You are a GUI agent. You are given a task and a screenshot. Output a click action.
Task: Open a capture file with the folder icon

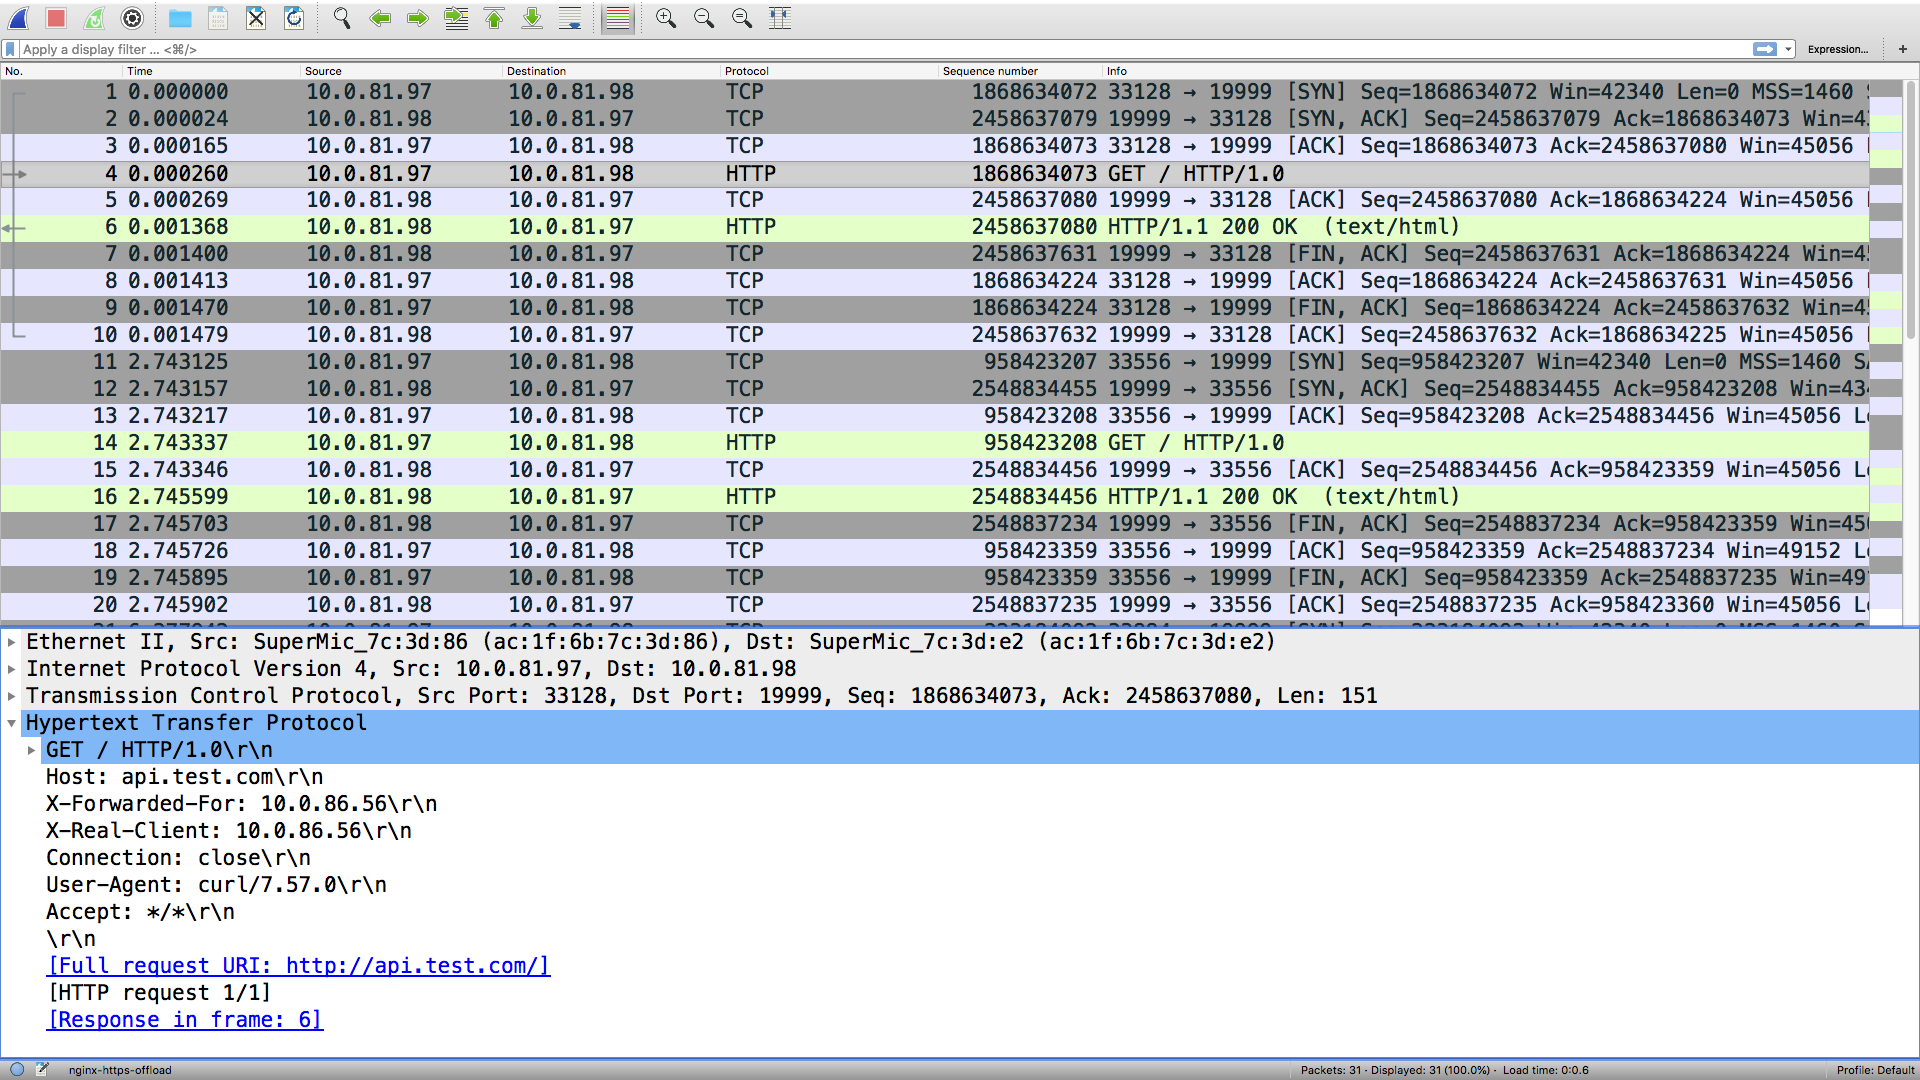[x=180, y=18]
